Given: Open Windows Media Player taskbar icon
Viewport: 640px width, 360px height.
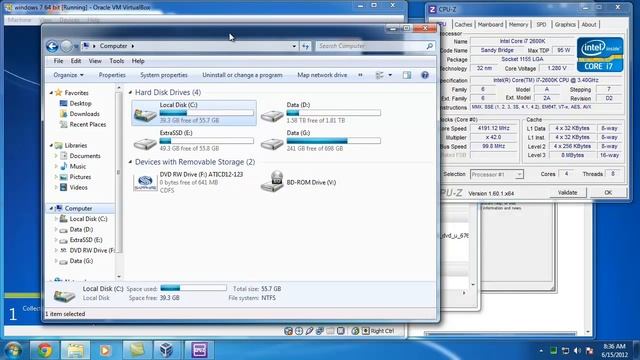Looking at the screenshot, I should click(106, 350).
